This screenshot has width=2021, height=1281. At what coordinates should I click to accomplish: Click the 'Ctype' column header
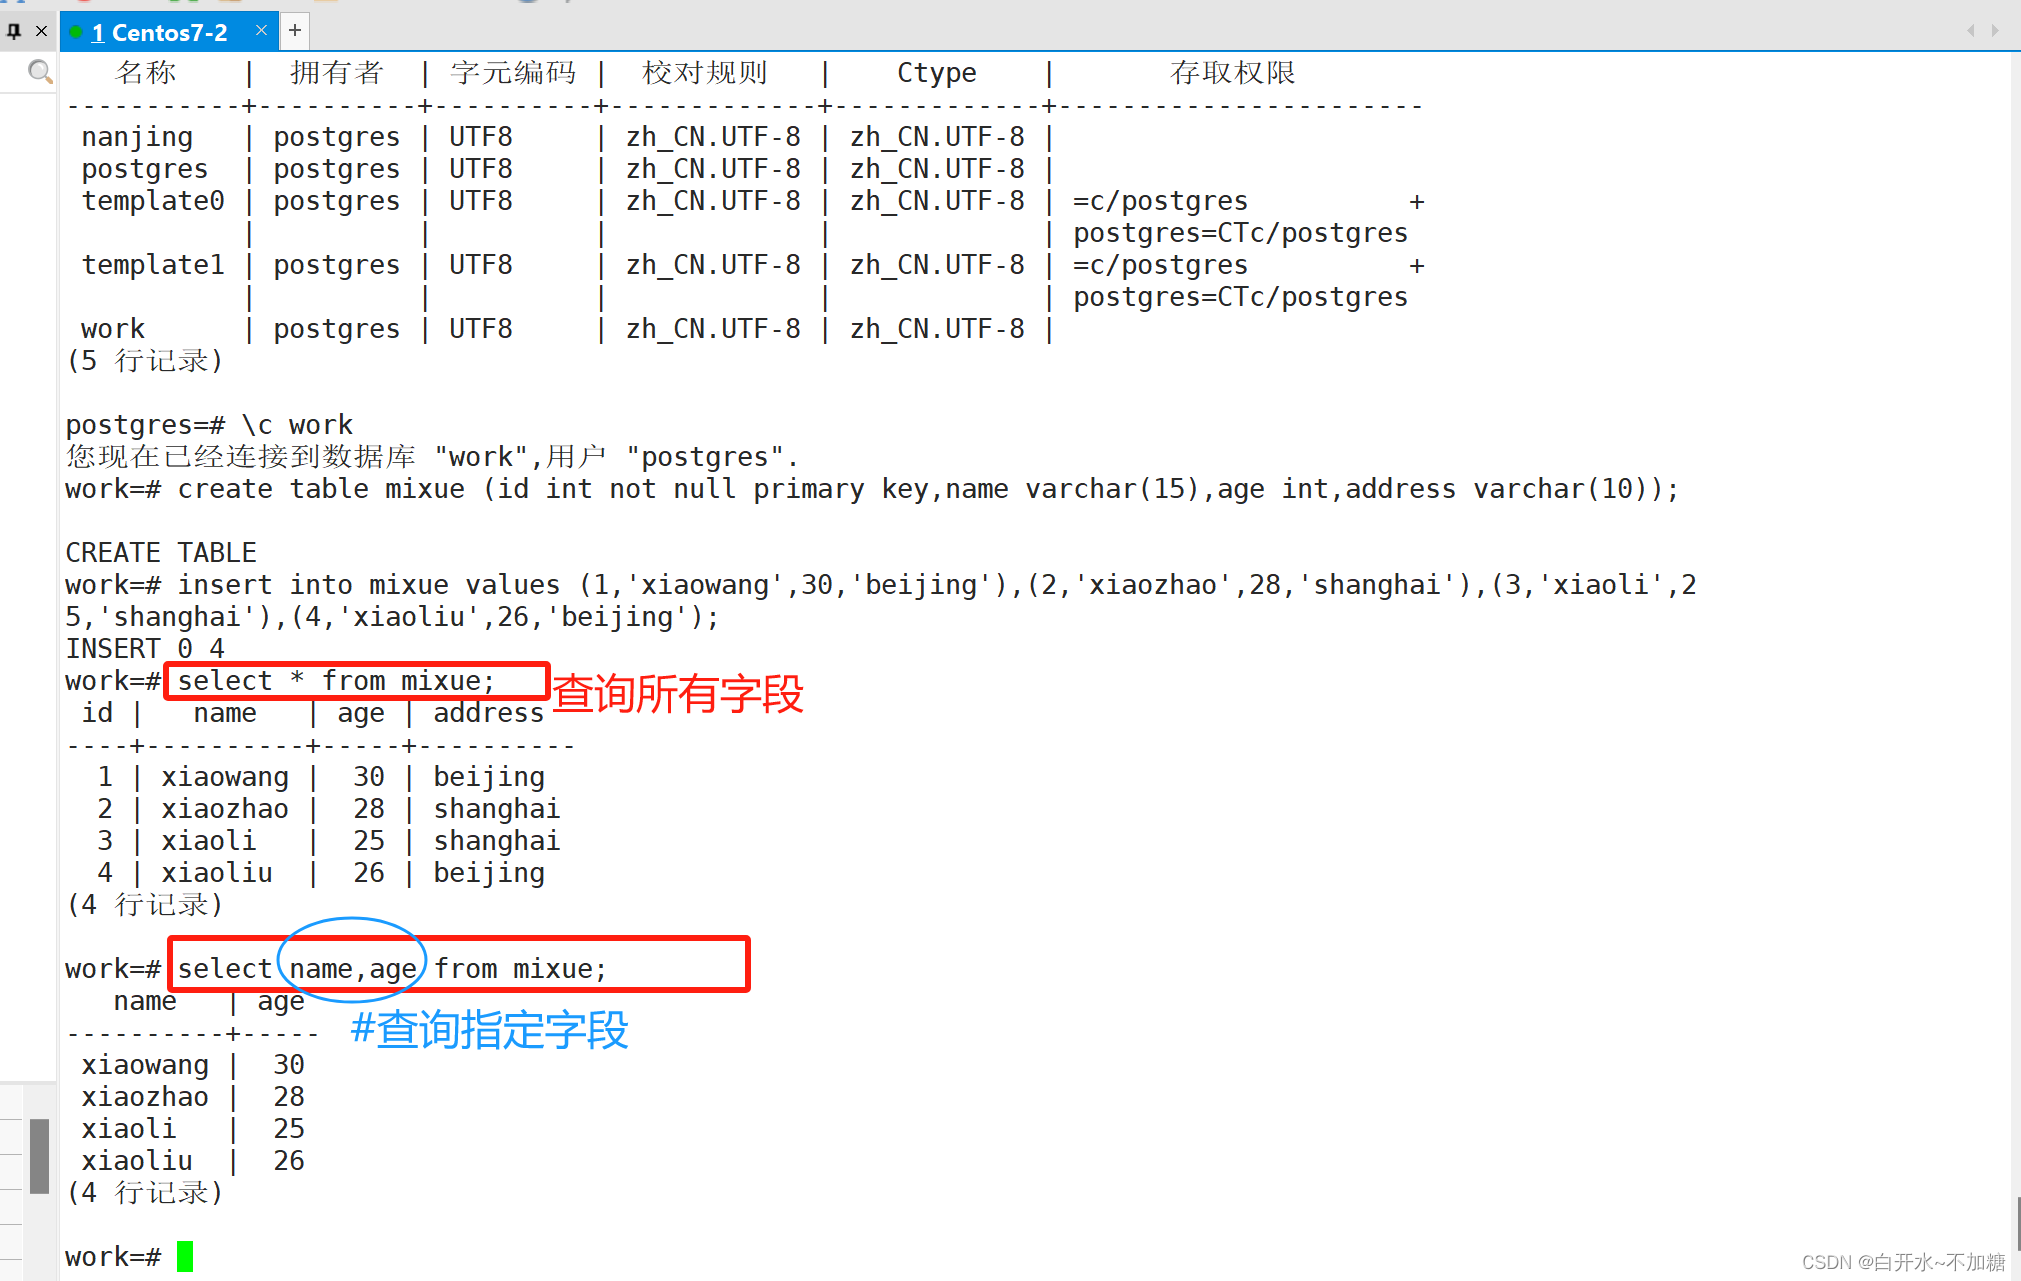coord(936,73)
